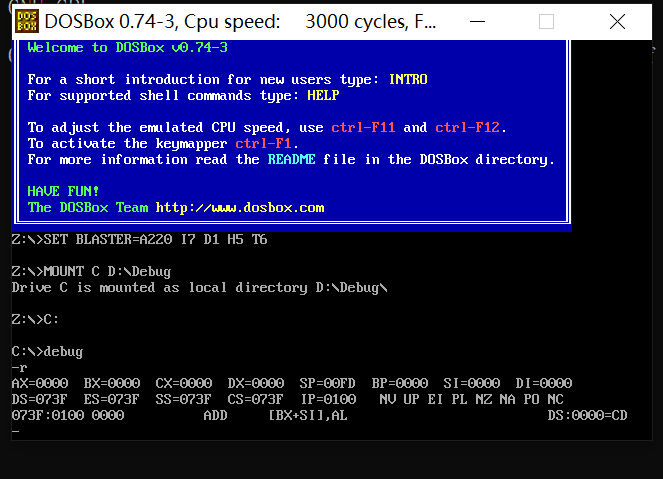Click the DX=0000 register value
This screenshot has height=479, width=663.
click(256, 383)
